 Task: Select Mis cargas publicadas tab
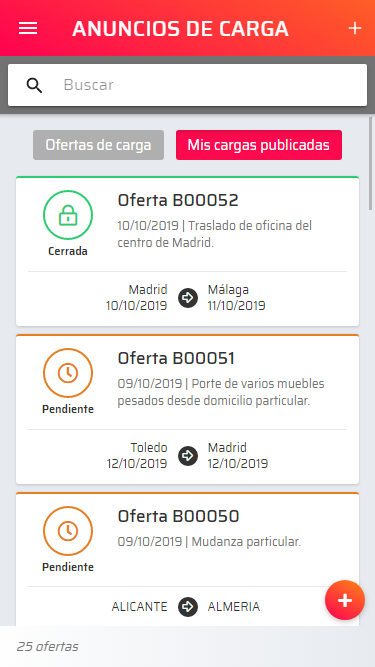[259, 145]
